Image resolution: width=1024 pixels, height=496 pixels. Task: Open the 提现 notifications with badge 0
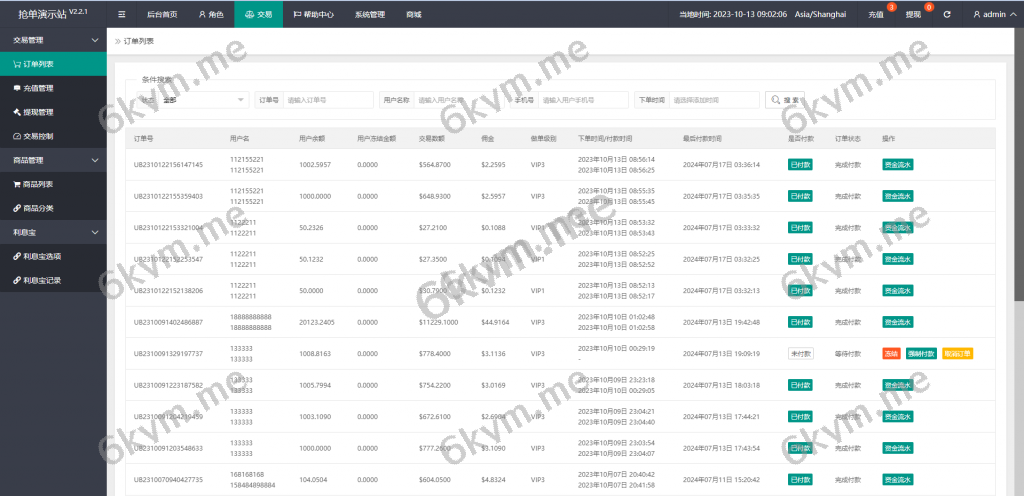[x=914, y=14]
